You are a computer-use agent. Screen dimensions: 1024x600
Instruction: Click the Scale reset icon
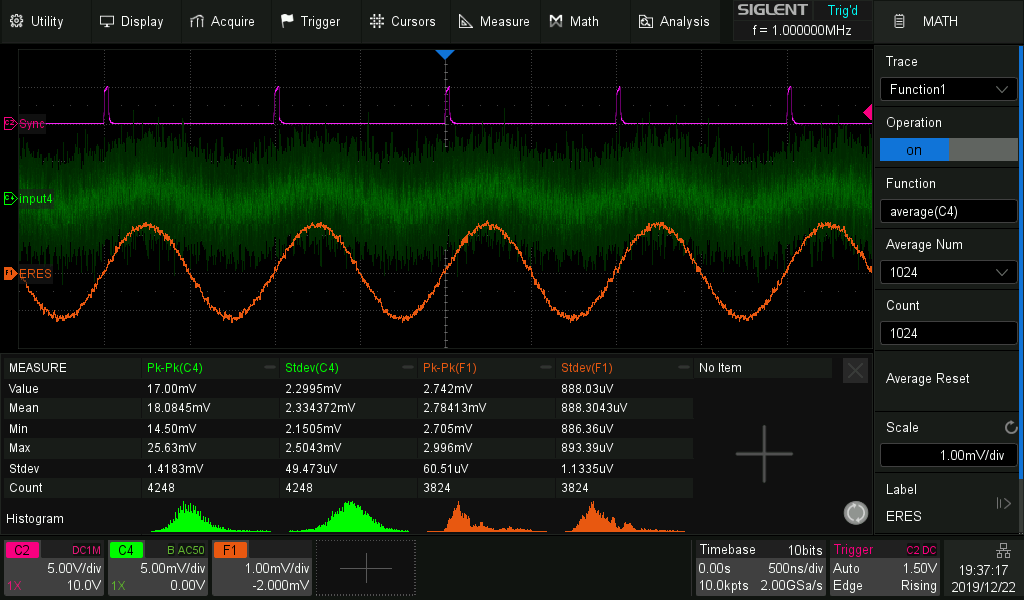pos(1010,428)
